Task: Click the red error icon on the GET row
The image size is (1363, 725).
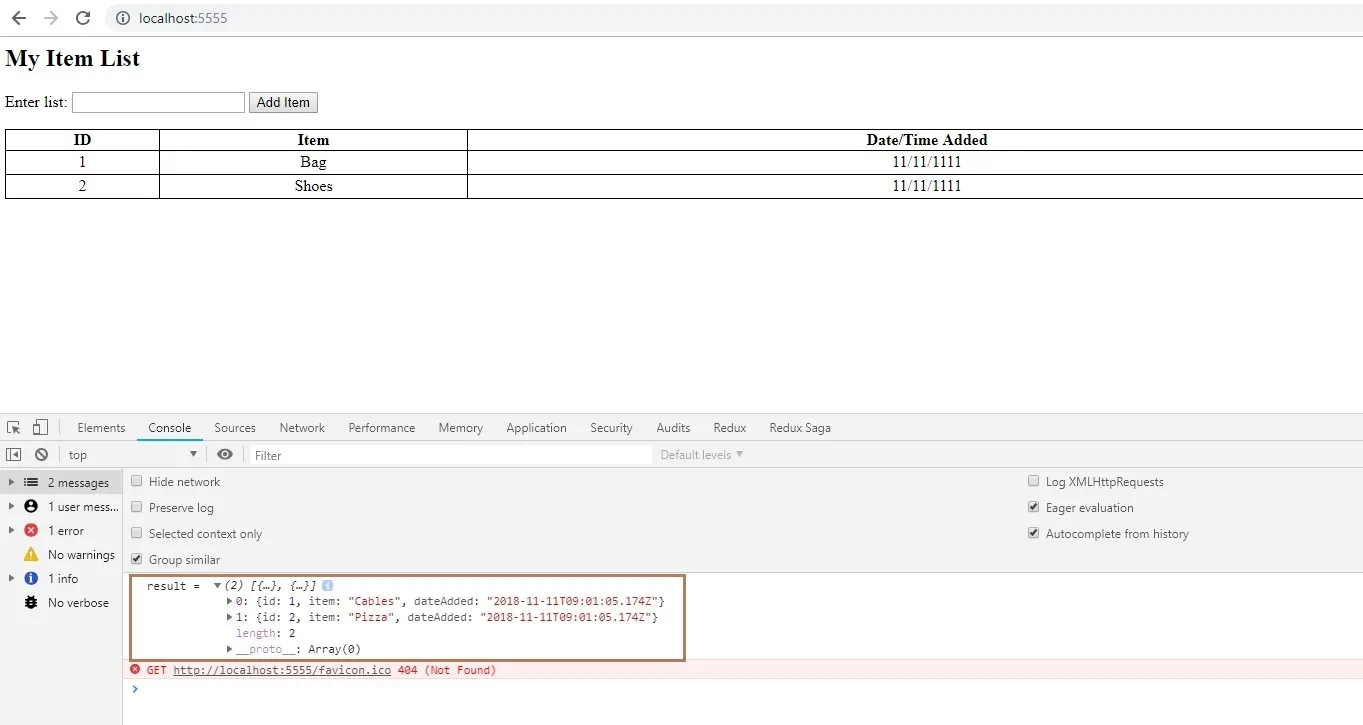Action: coord(136,669)
